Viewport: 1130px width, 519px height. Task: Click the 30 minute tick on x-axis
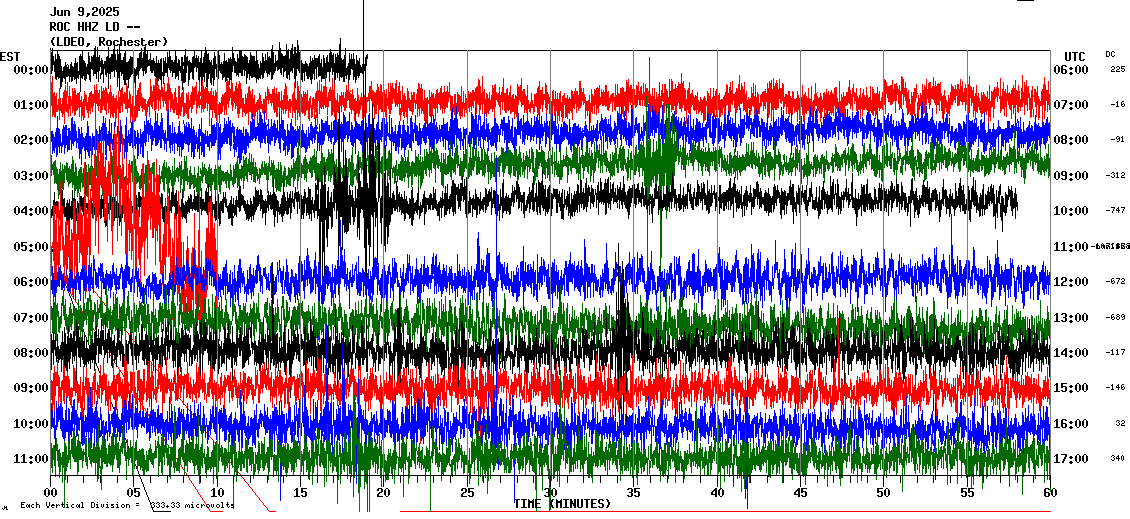click(550, 493)
